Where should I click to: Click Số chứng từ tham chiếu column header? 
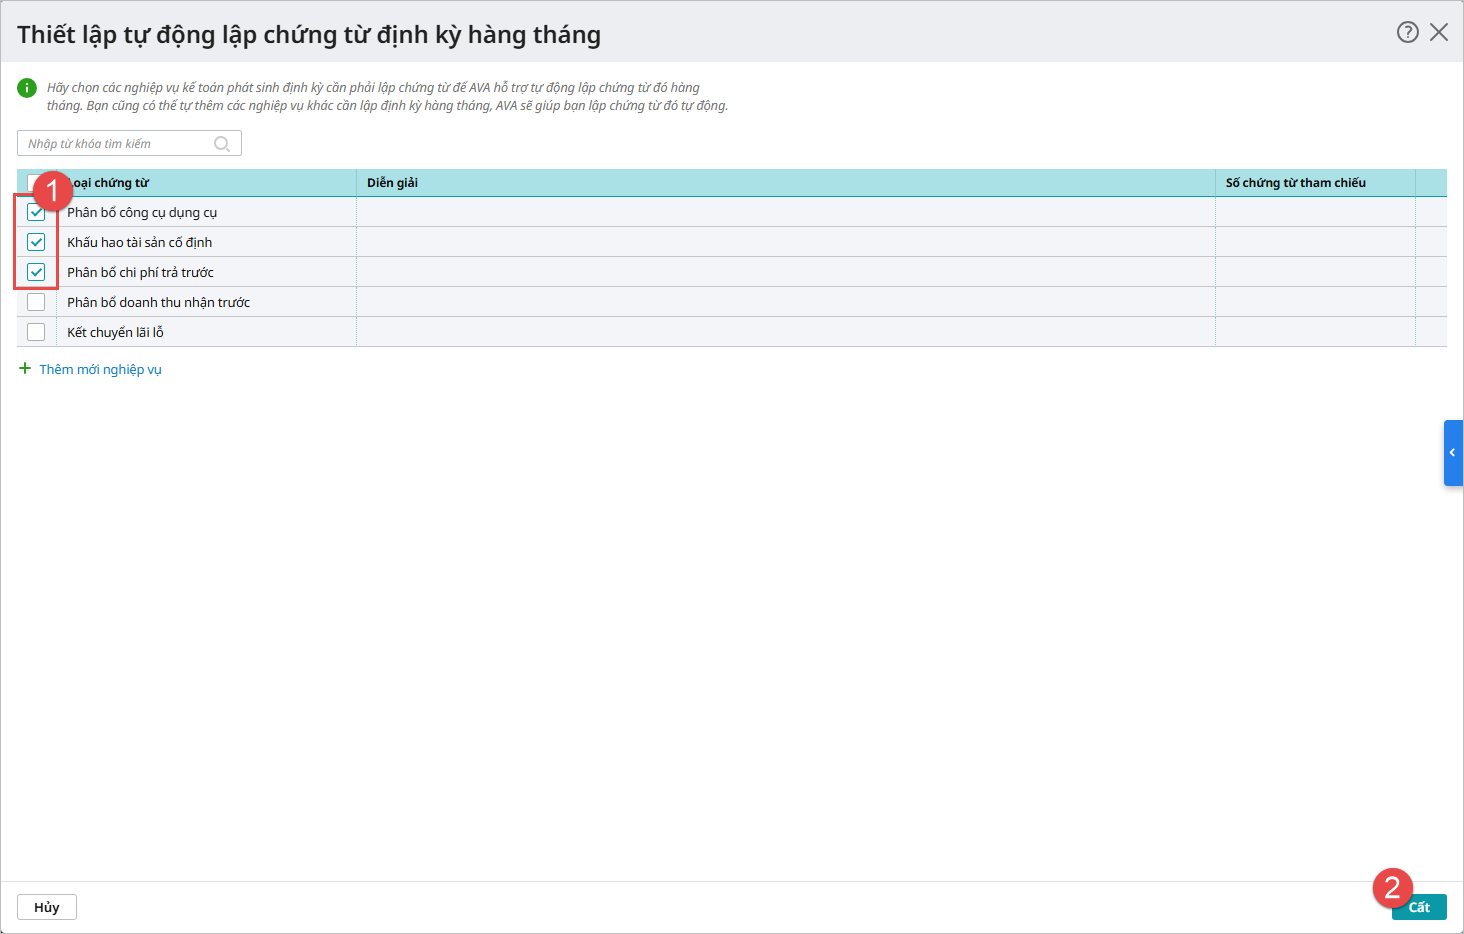tap(1295, 183)
